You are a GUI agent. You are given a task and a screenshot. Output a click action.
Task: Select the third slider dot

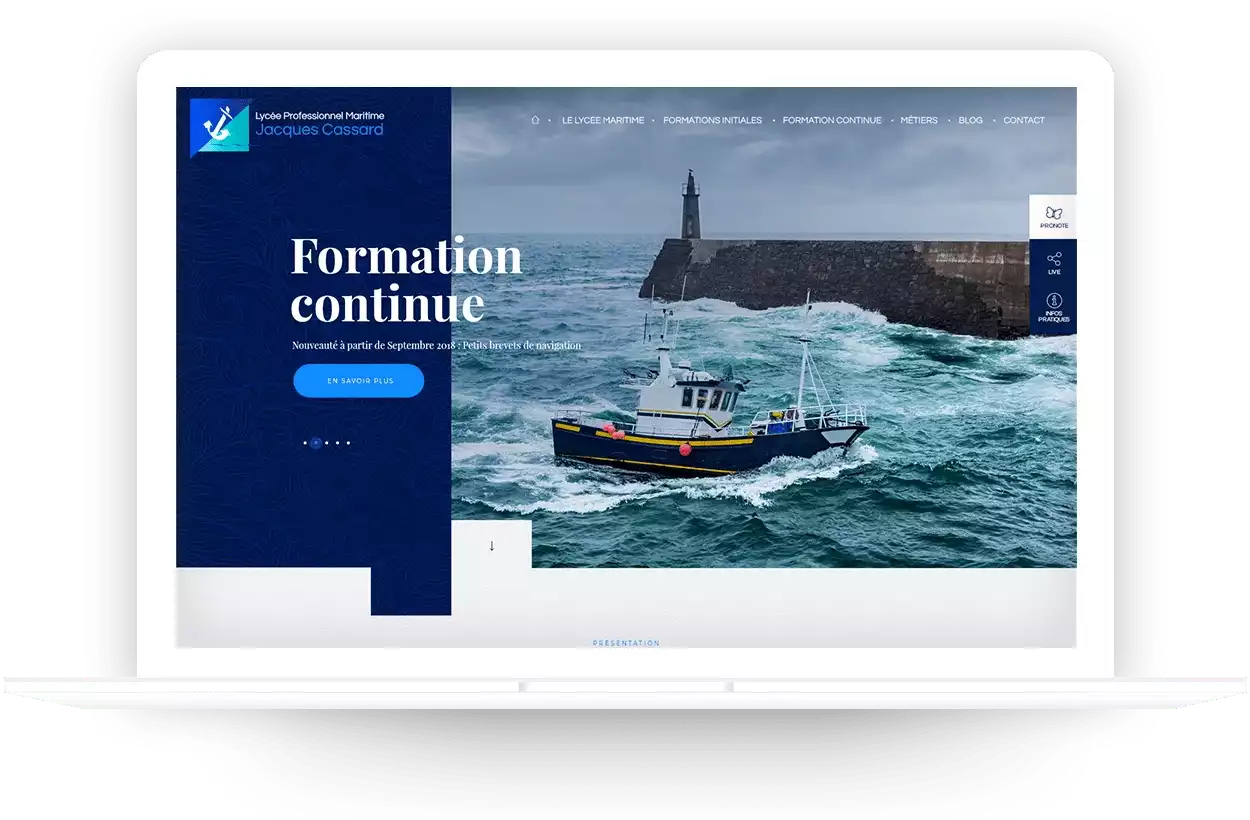[327, 442]
